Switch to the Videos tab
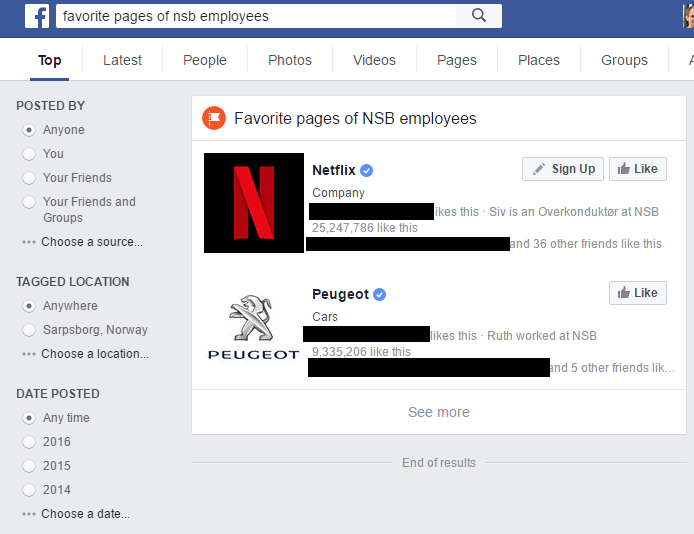This screenshot has width=694, height=534. click(x=374, y=60)
